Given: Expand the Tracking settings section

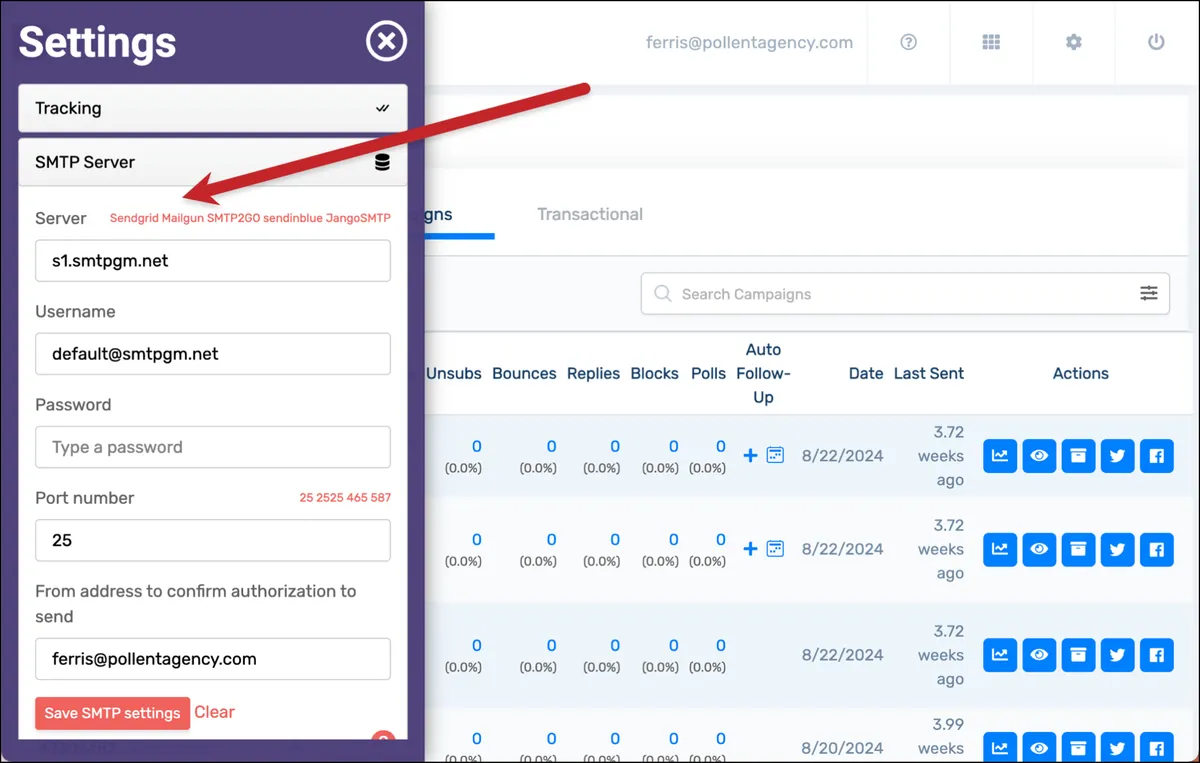Looking at the screenshot, I should pos(213,108).
